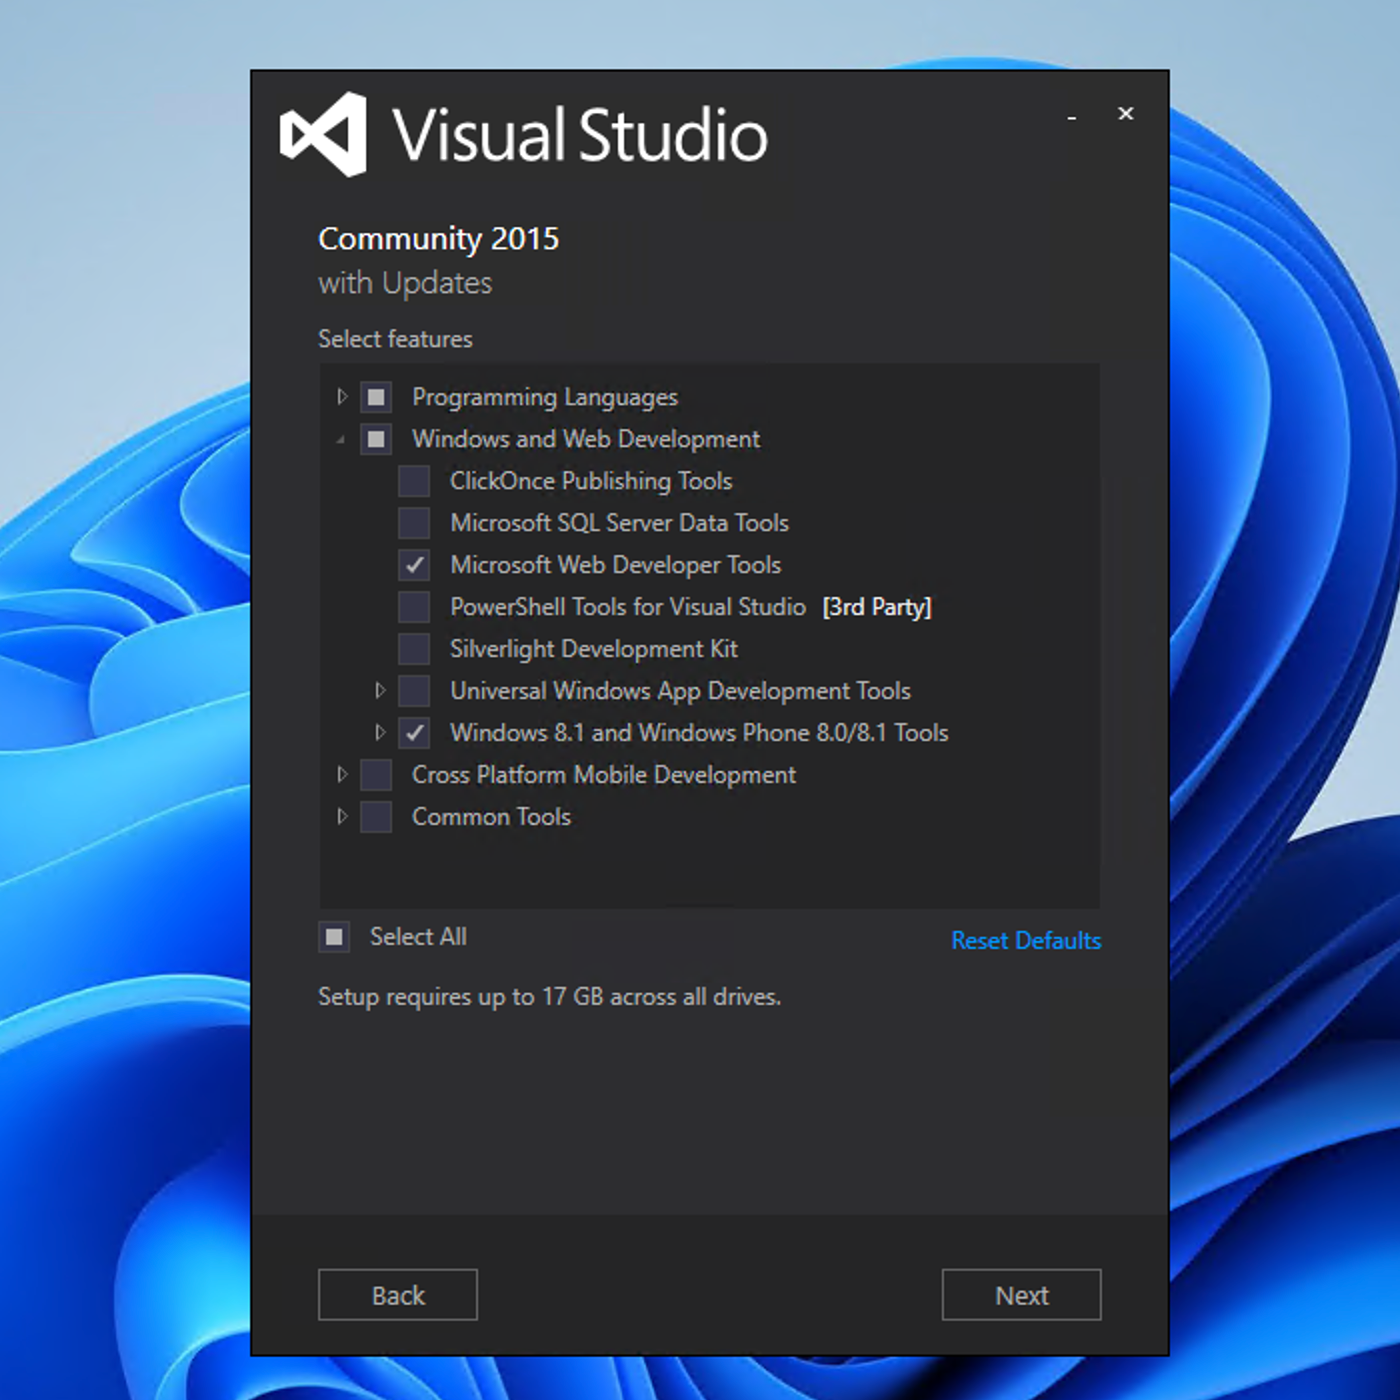Select Cross Platform Mobile Development label

(x=604, y=775)
